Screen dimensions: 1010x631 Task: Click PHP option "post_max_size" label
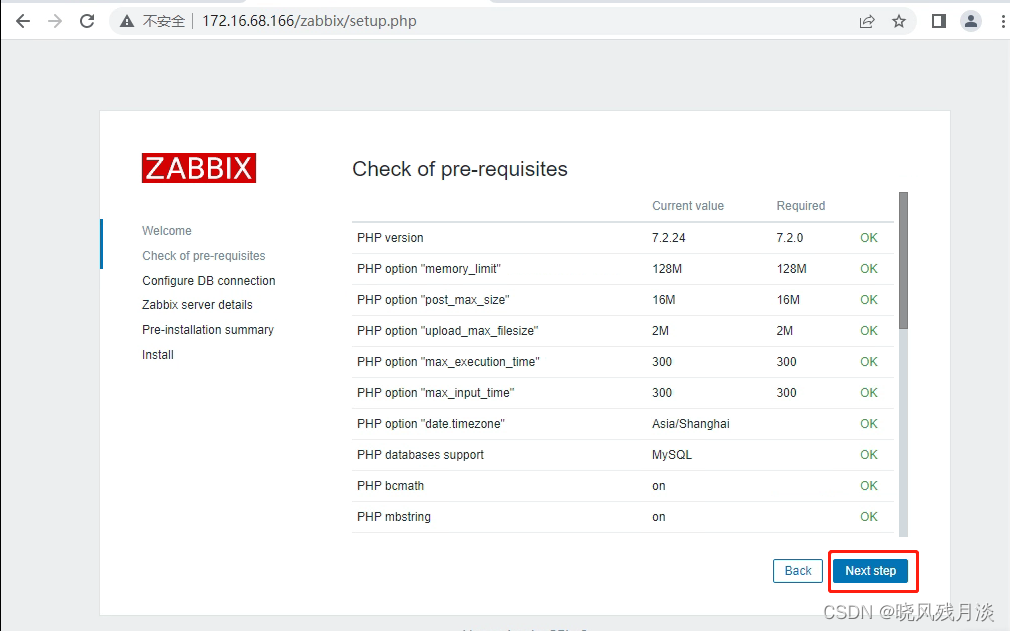[x=434, y=299]
